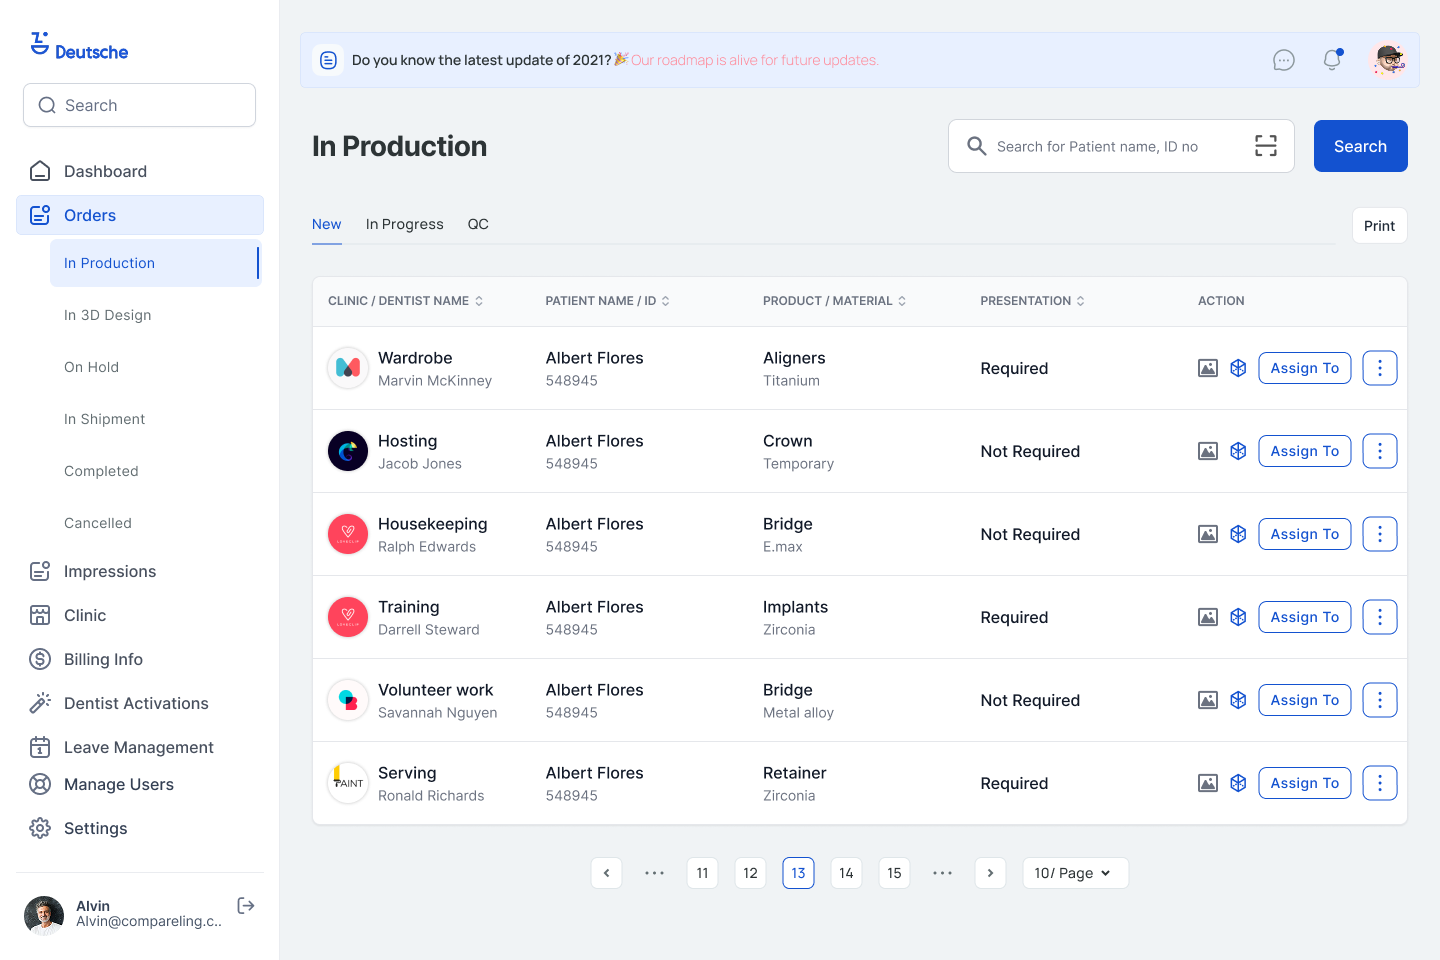Click Assign To for Hosting row
Image resolution: width=1440 pixels, height=960 pixels.
pos(1304,451)
